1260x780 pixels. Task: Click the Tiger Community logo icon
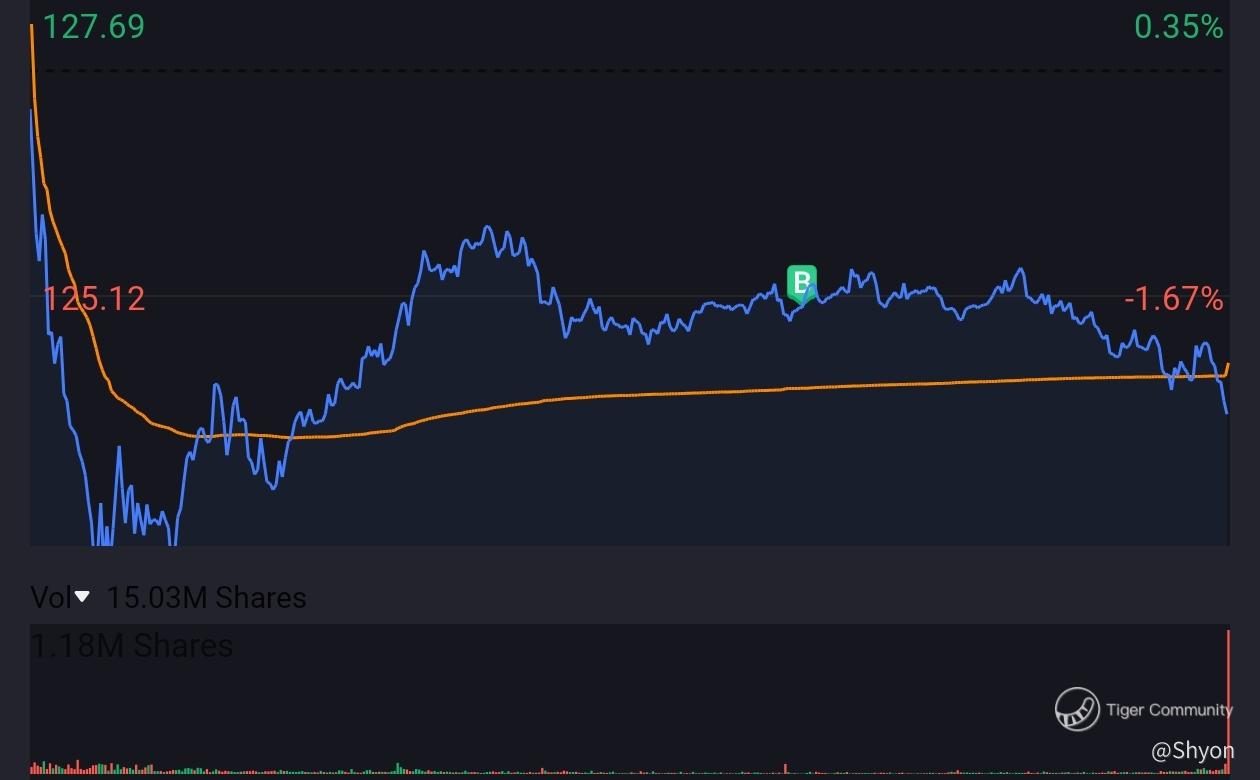pos(1077,709)
